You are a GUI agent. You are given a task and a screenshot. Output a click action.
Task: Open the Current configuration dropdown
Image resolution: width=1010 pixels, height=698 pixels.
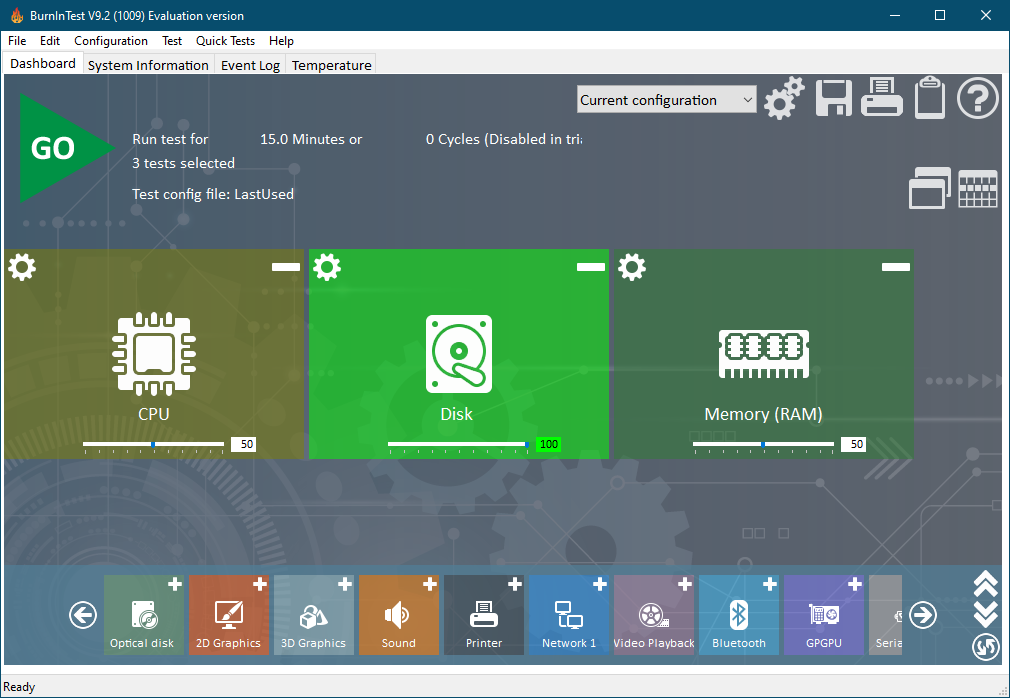666,100
